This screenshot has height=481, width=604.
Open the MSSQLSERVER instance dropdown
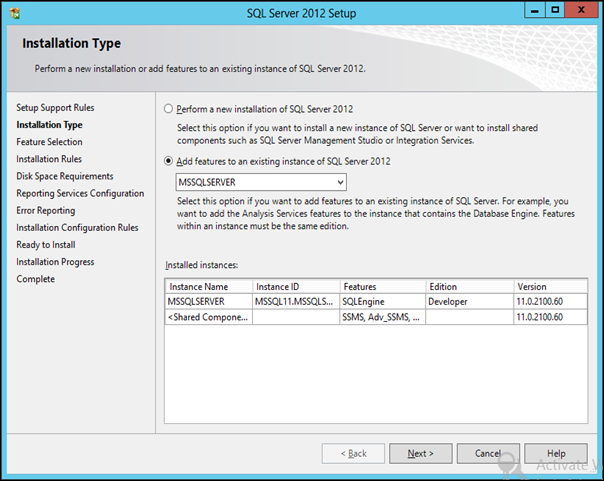pyautogui.click(x=341, y=182)
